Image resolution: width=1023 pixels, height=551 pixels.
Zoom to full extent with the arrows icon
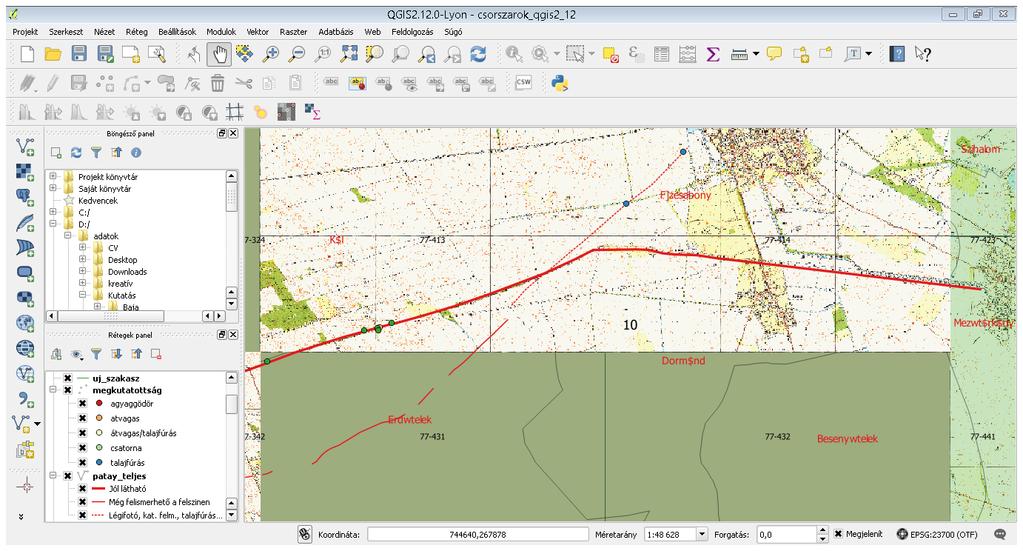click(x=349, y=54)
